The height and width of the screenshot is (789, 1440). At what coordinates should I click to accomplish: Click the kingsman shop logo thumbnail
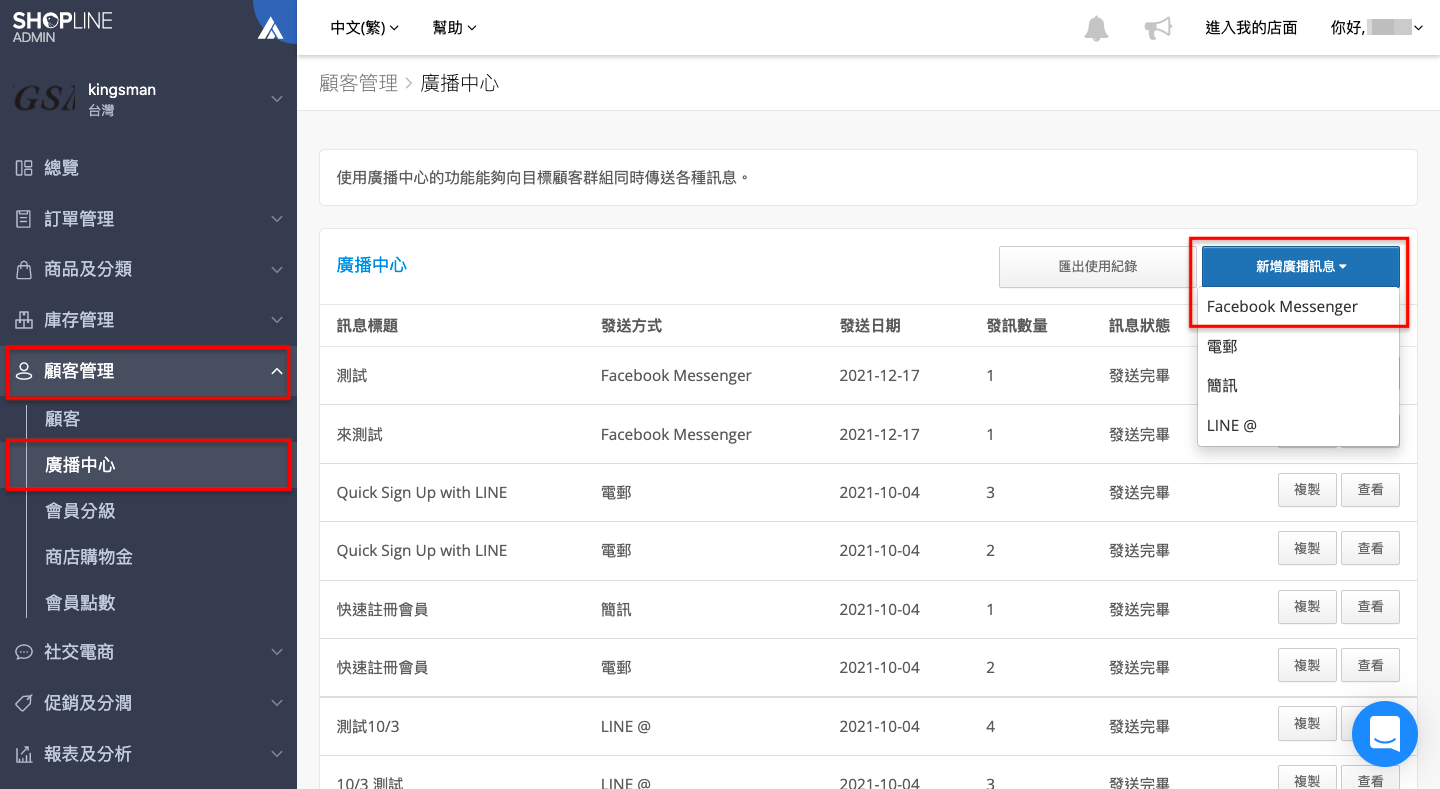click(x=44, y=98)
